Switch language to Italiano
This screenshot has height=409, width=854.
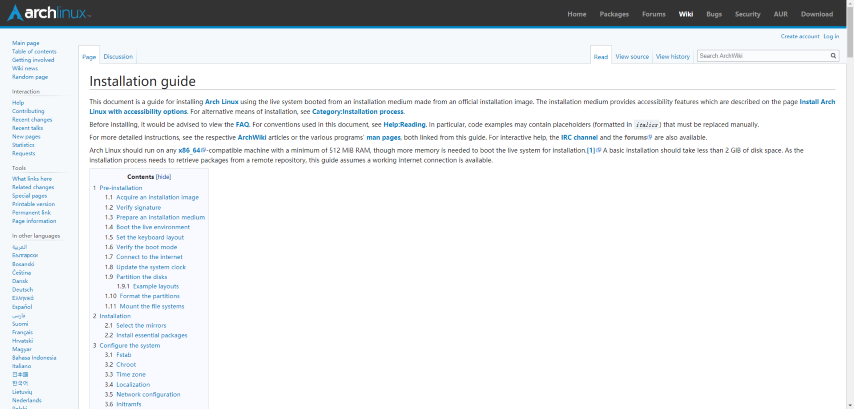click(x=21, y=367)
